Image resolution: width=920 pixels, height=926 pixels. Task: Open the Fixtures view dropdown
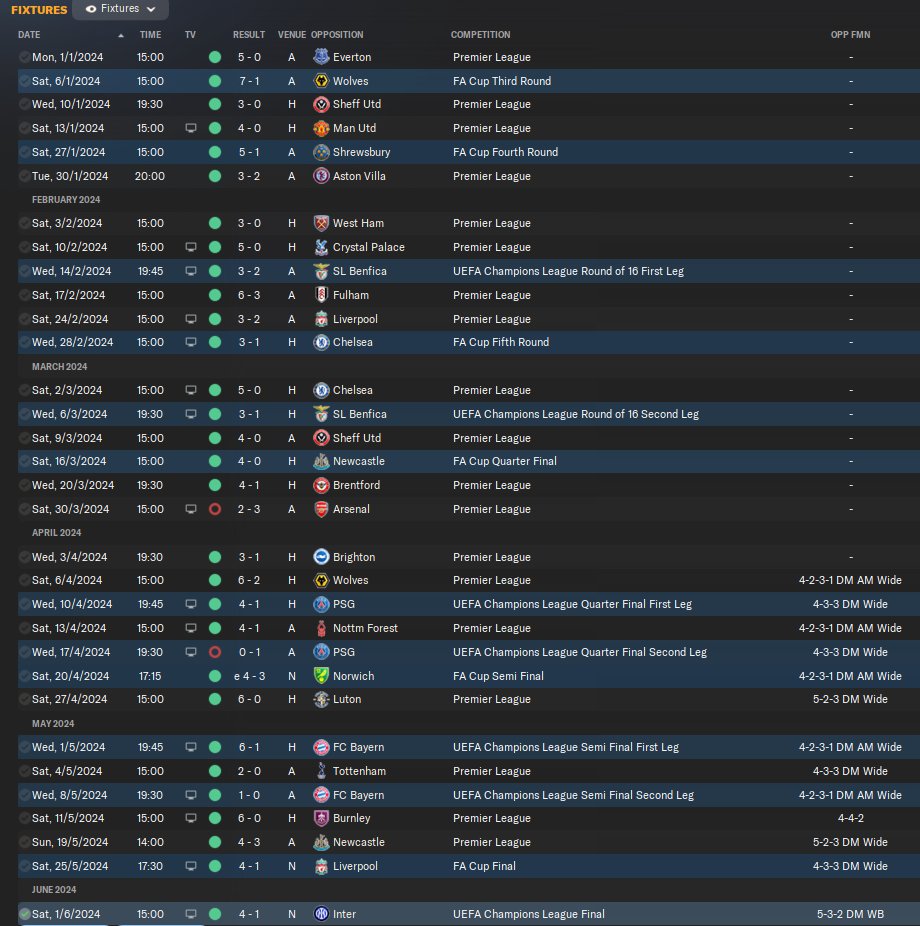click(120, 9)
